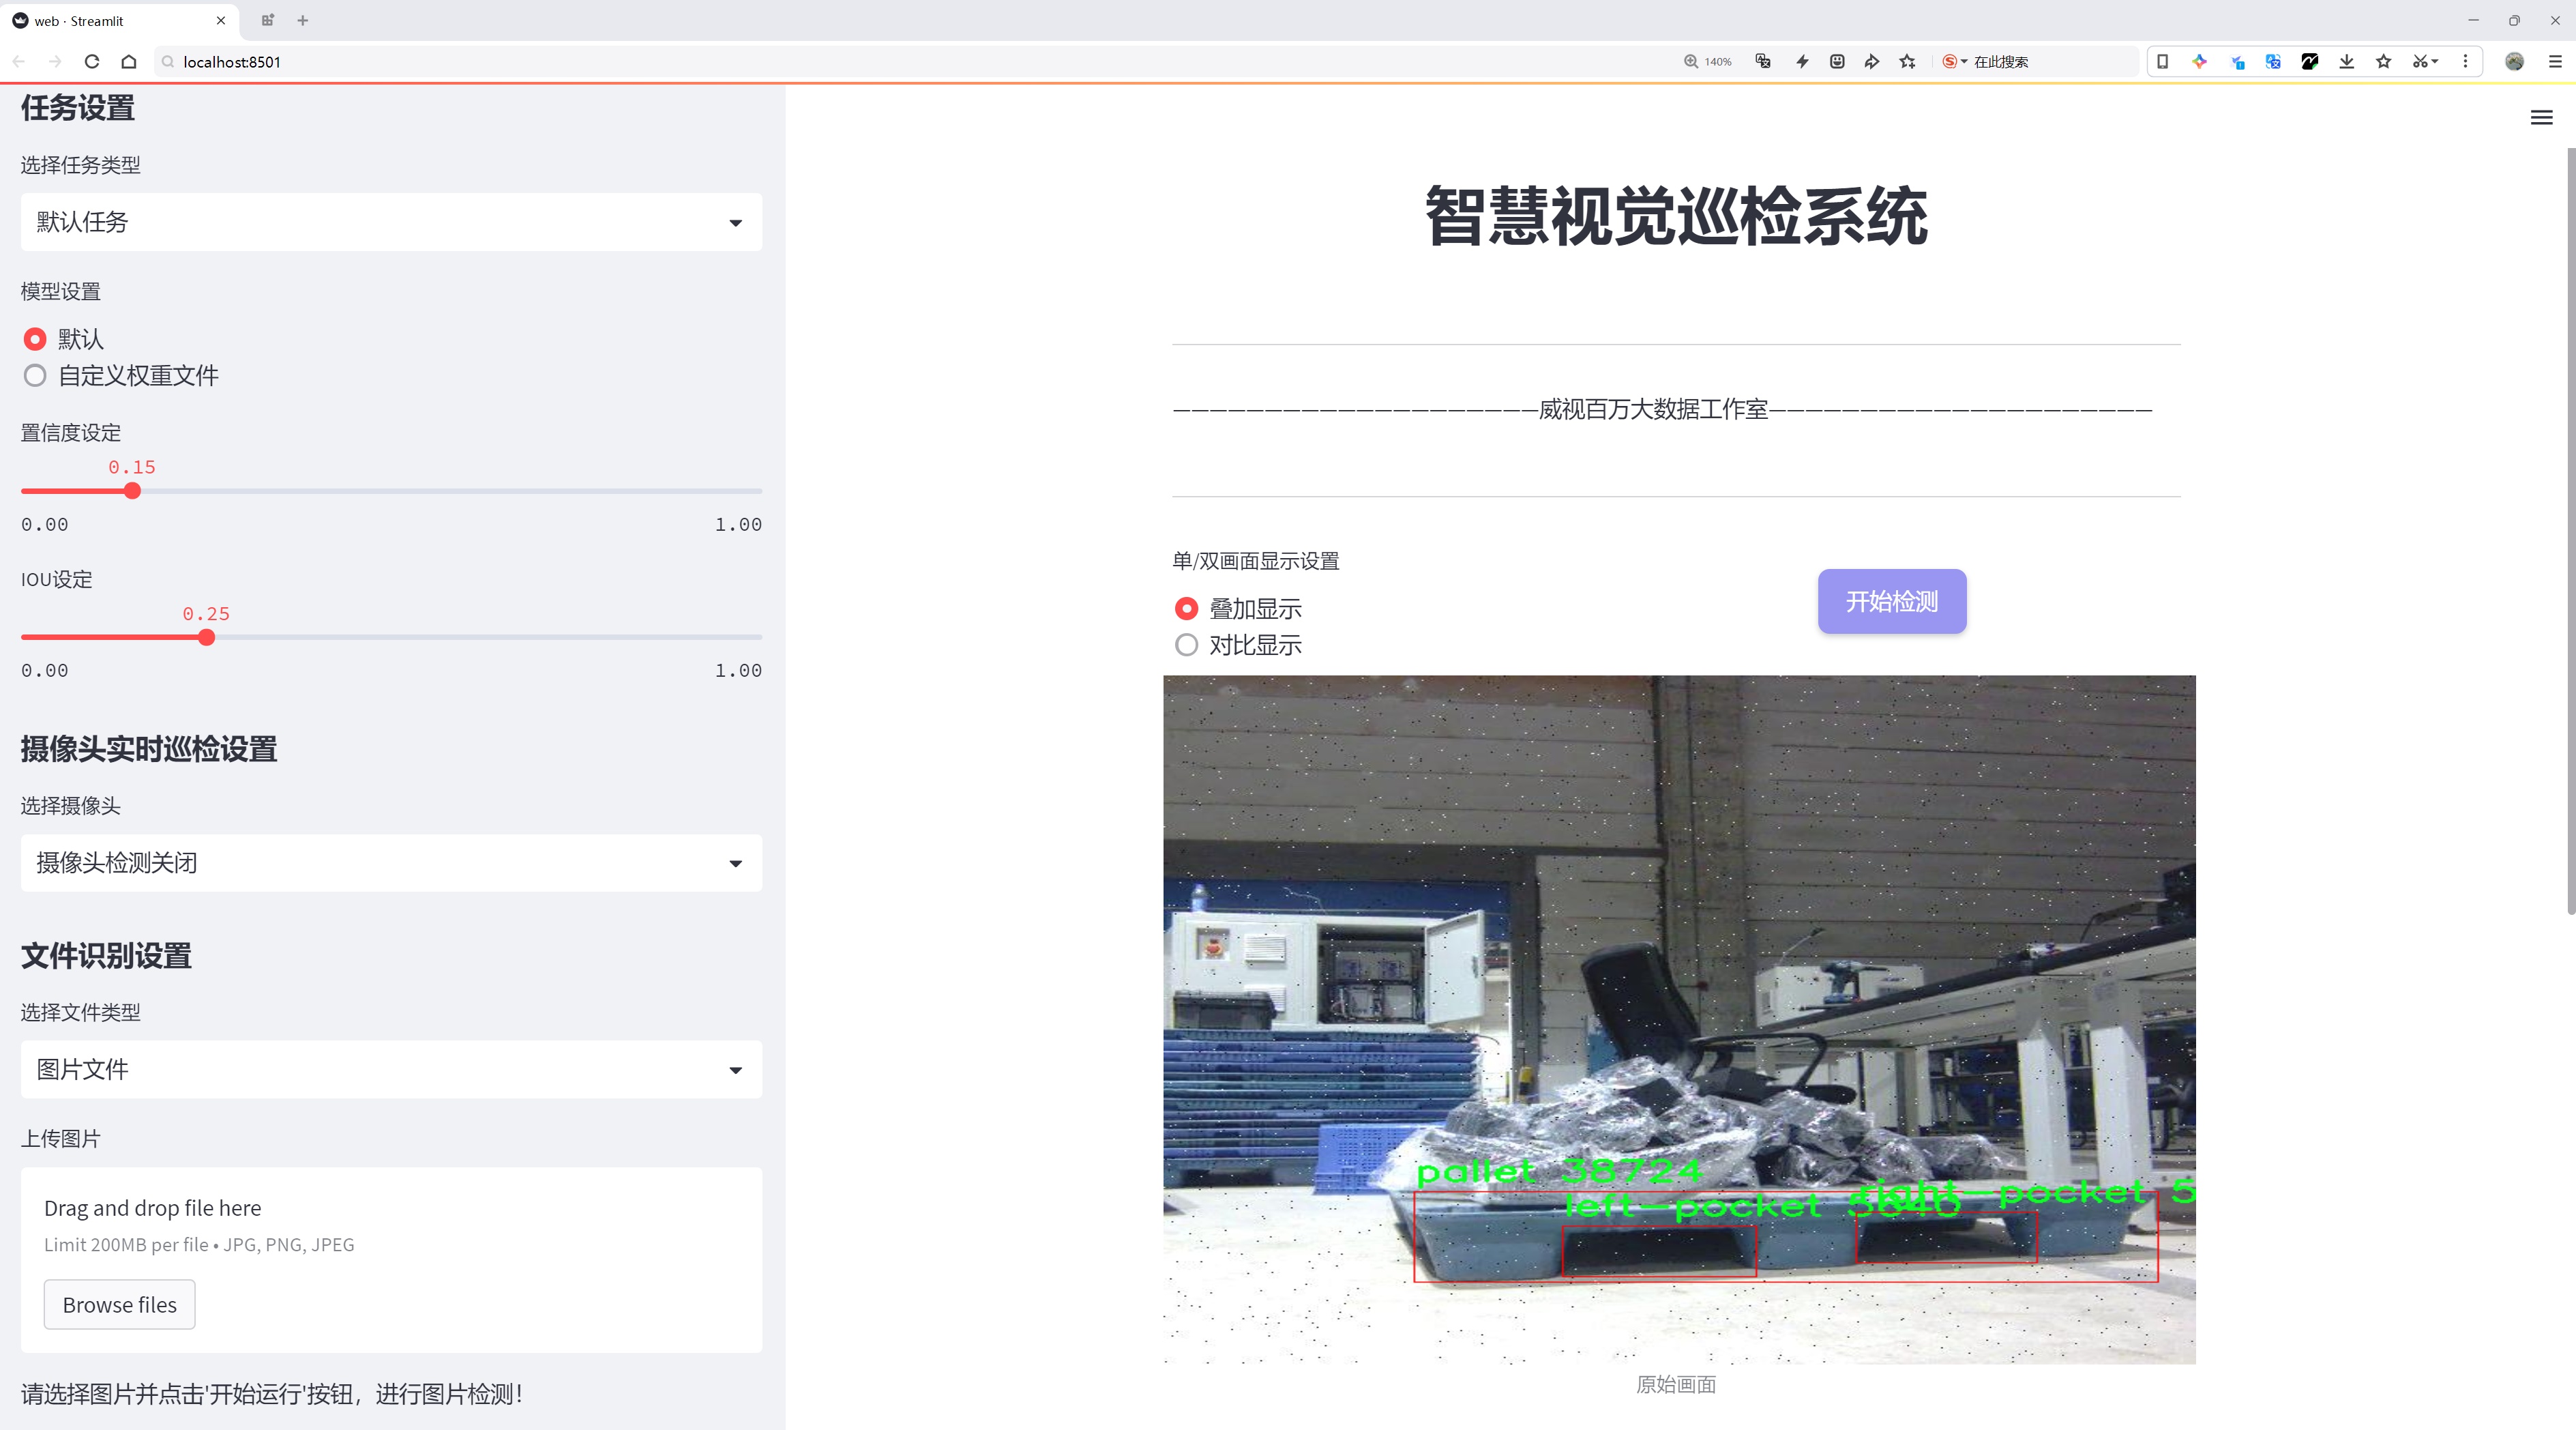Viewport: 2576px width, 1430px height.
Task: Open a new browser tab
Action: click(303, 20)
